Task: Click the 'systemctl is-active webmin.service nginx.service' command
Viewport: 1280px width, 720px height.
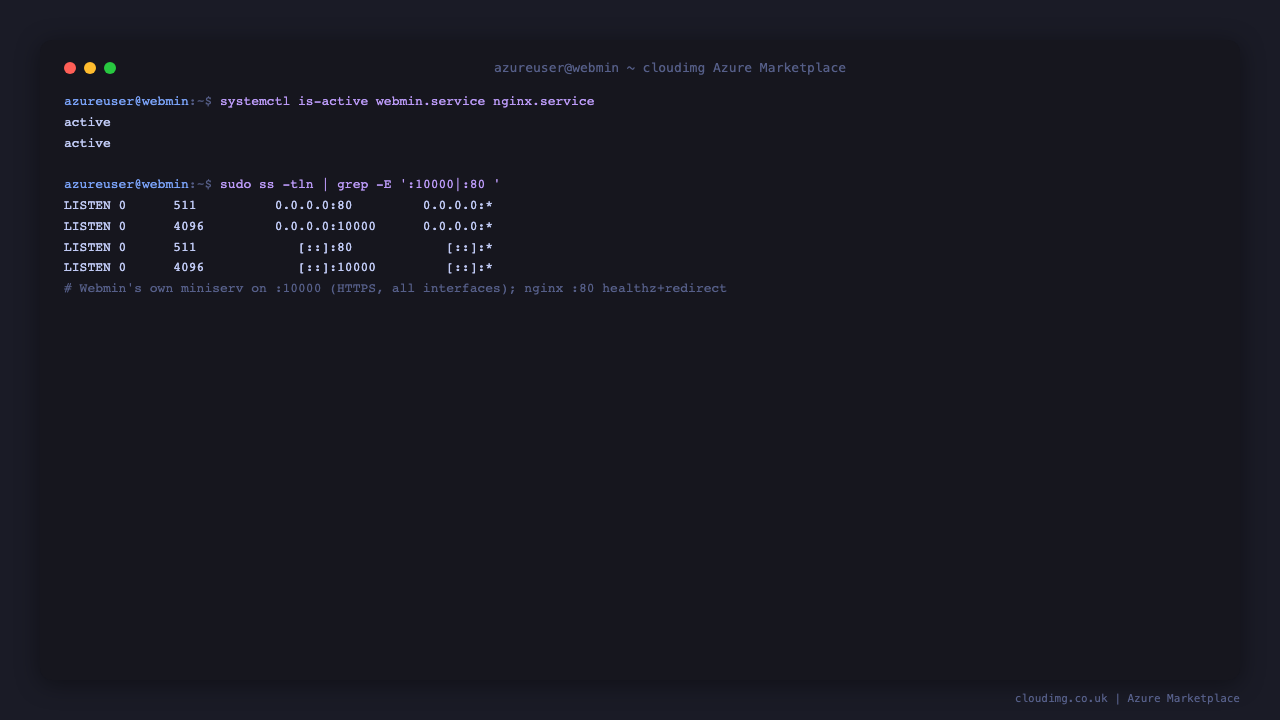Action: point(407,101)
